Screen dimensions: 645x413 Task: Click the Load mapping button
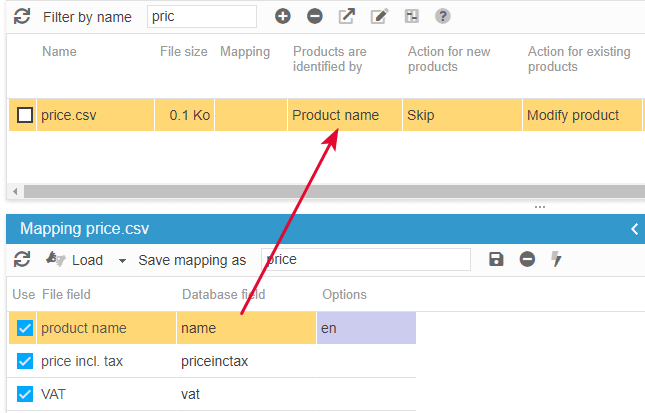click(75, 260)
